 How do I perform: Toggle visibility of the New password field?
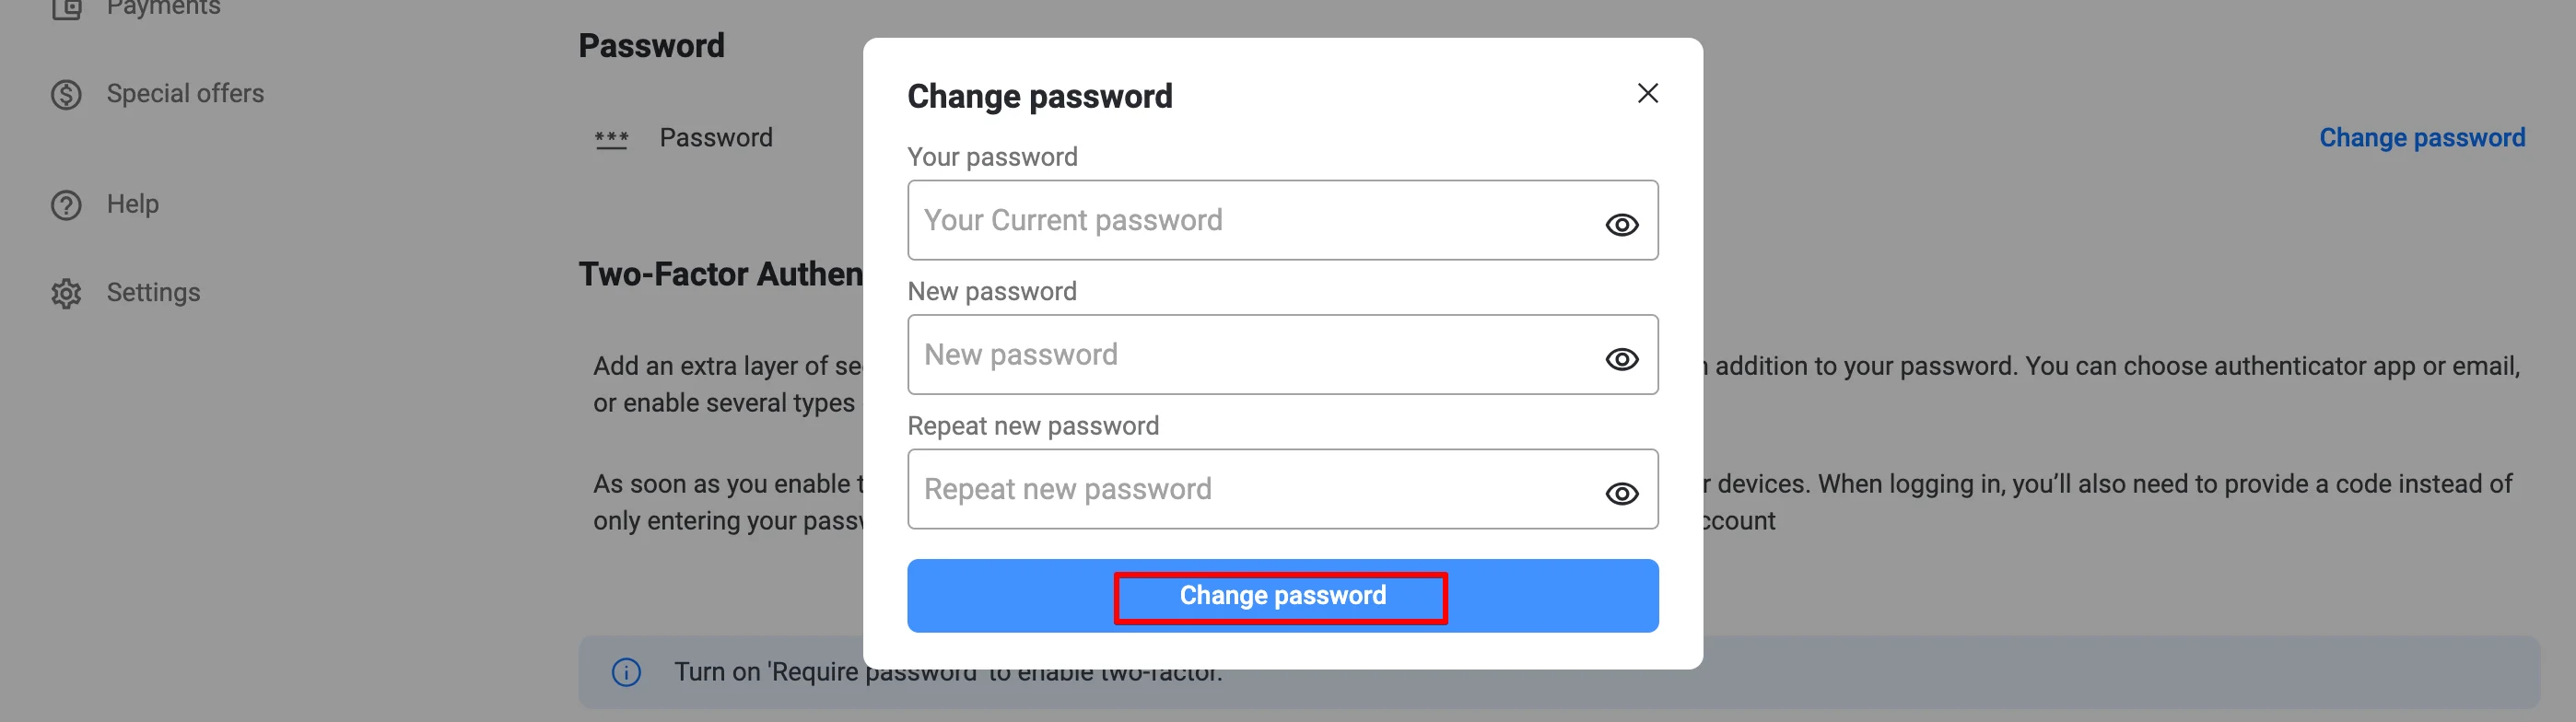[1621, 359]
